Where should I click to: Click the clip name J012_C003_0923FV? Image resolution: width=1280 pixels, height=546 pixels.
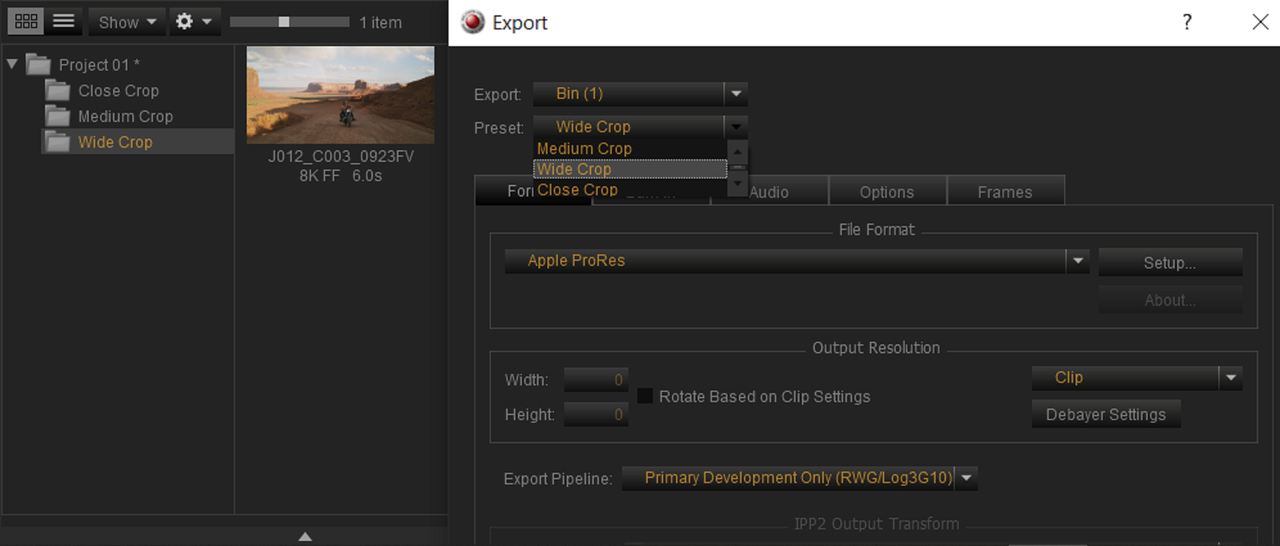click(341, 158)
